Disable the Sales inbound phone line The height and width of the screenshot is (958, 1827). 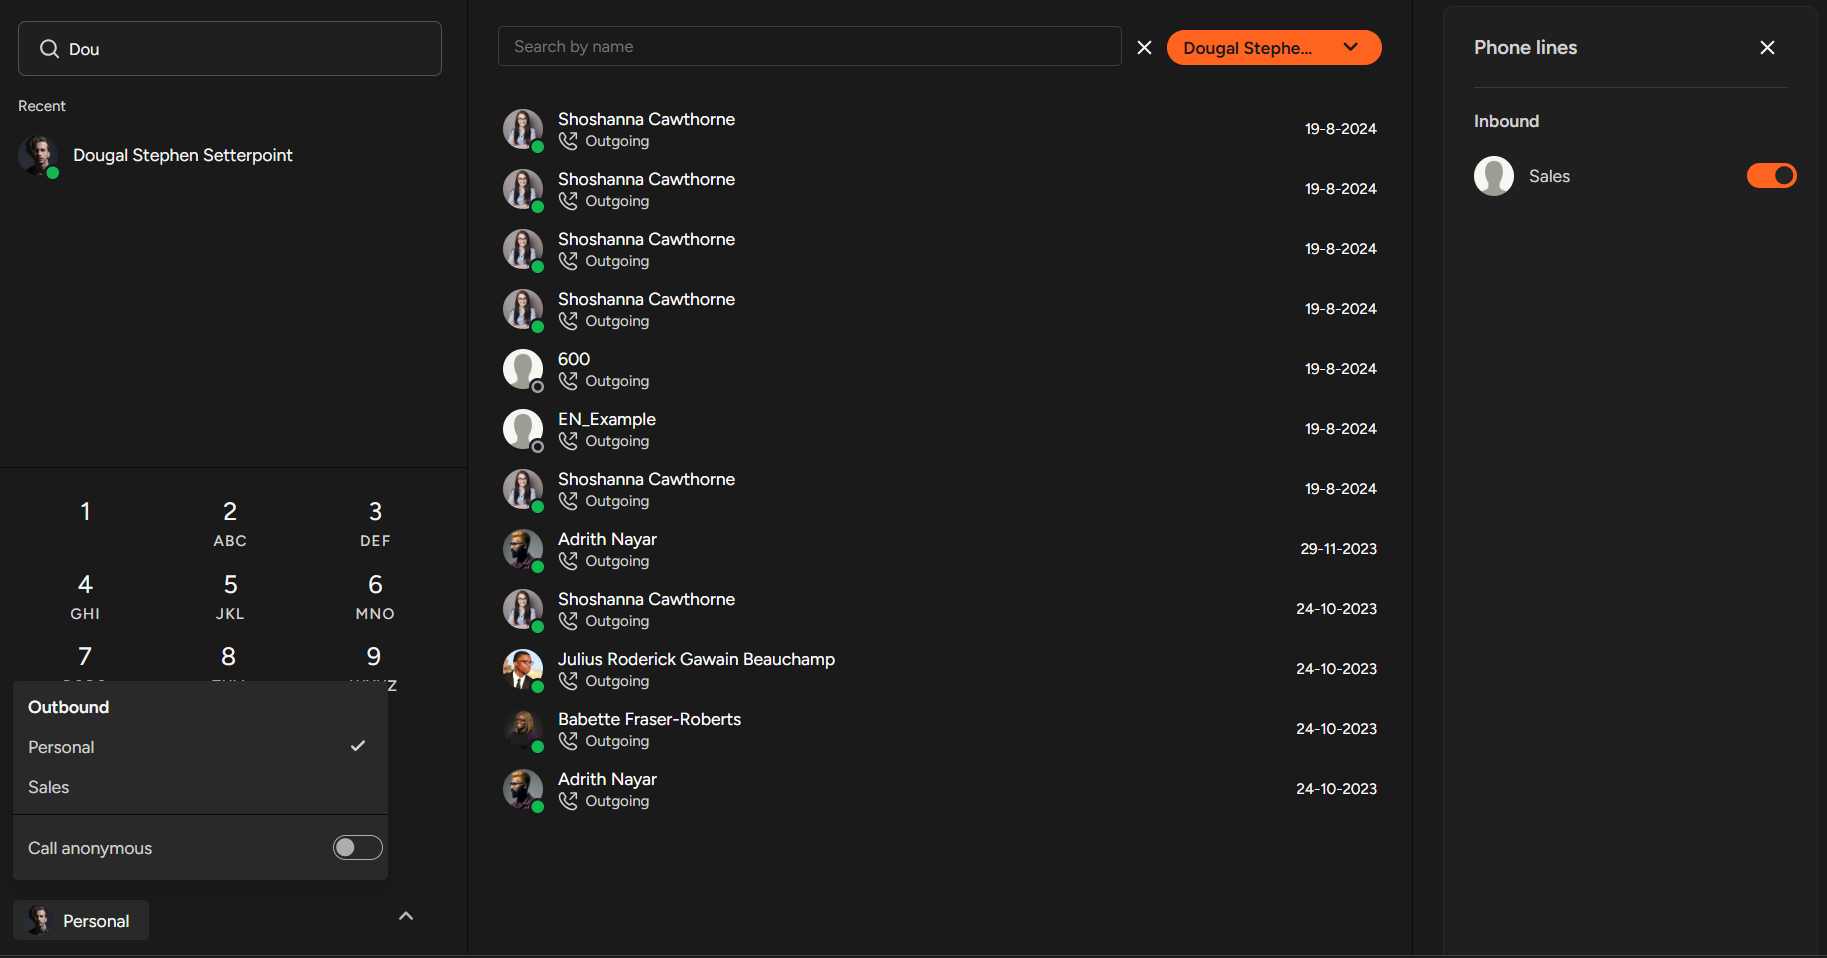(1770, 175)
